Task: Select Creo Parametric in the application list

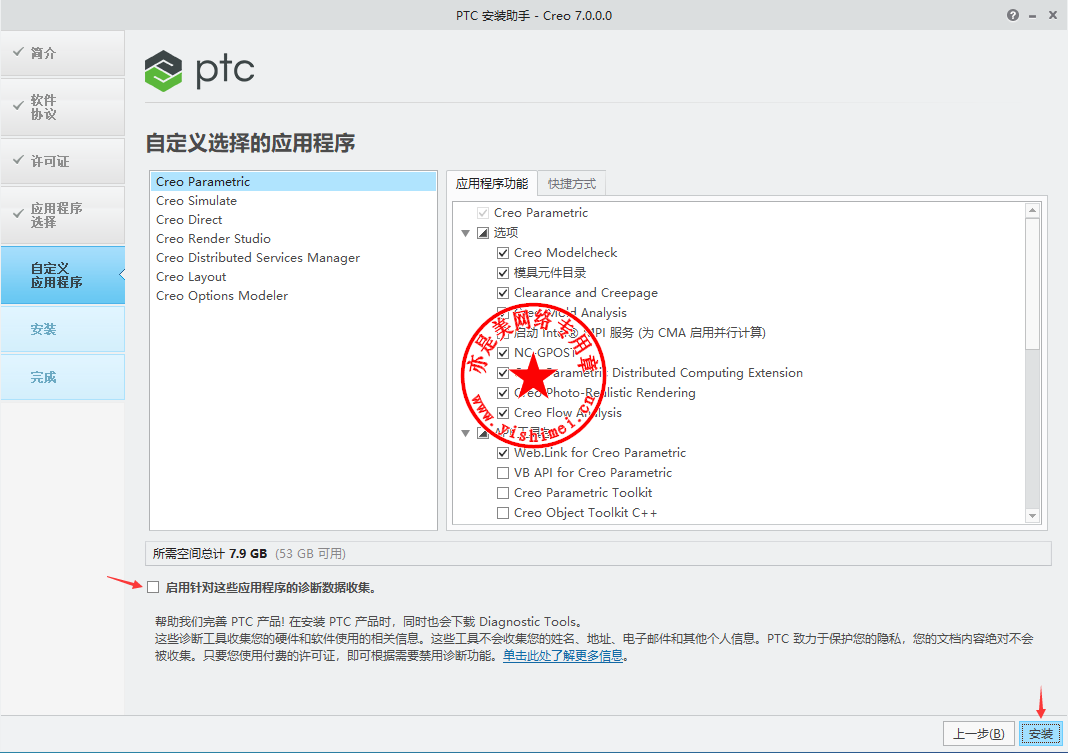Action: (x=293, y=182)
